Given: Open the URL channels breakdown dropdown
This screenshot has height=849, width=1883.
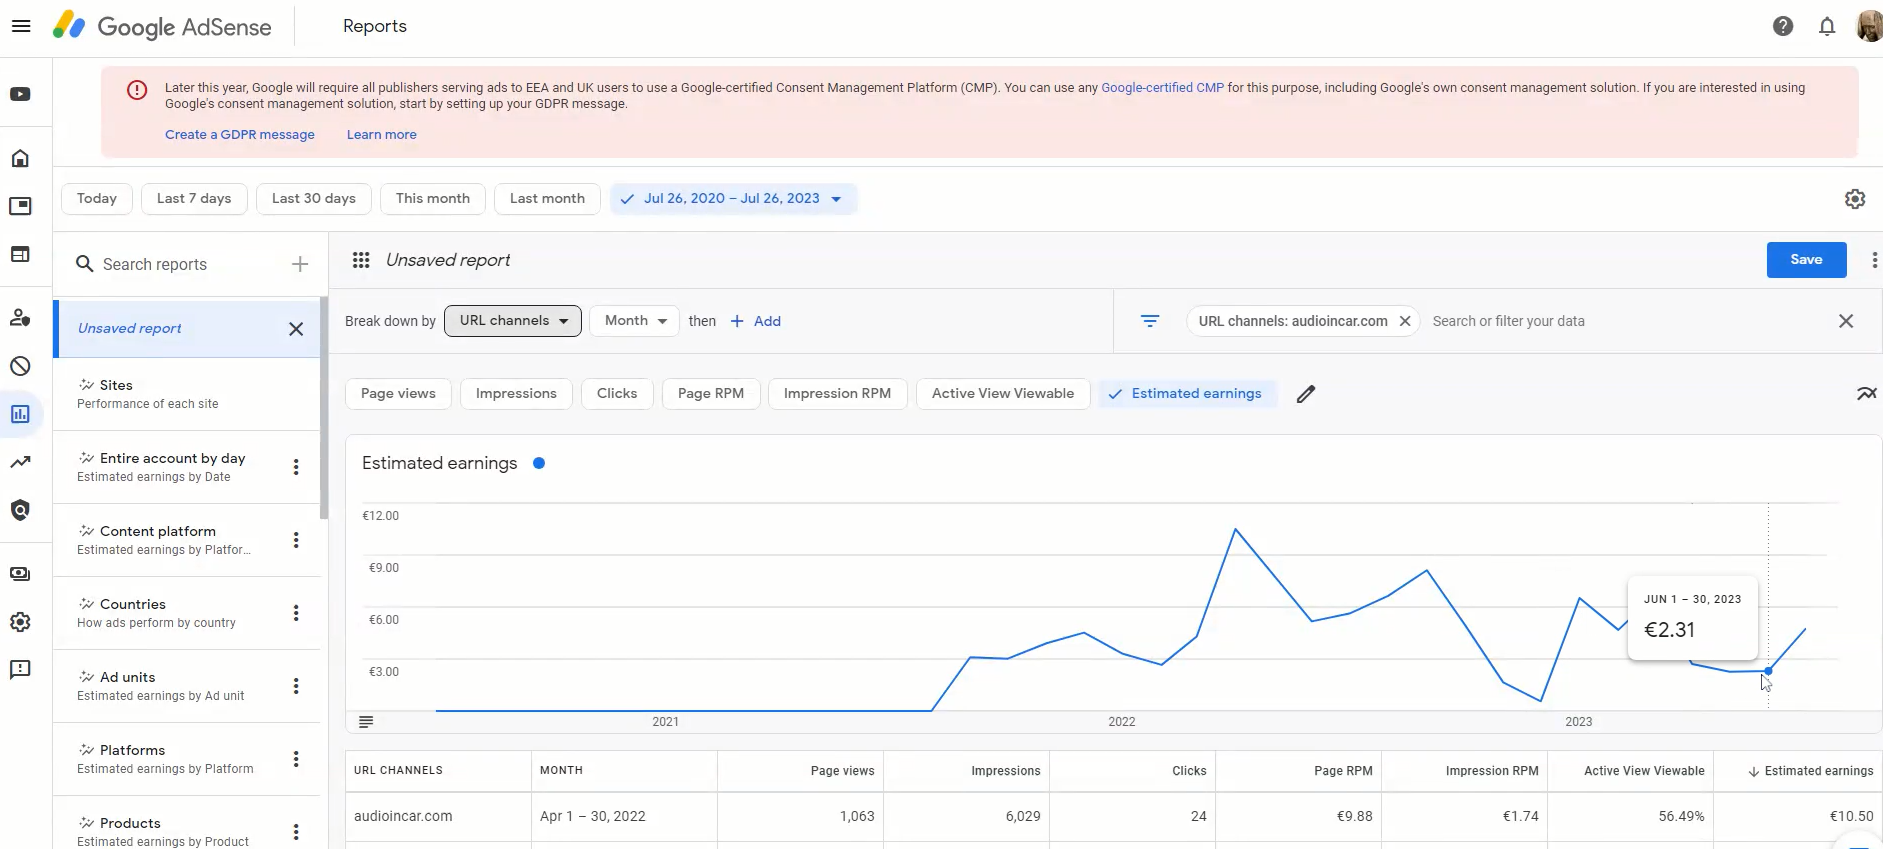Looking at the screenshot, I should (x=513, y=321).
